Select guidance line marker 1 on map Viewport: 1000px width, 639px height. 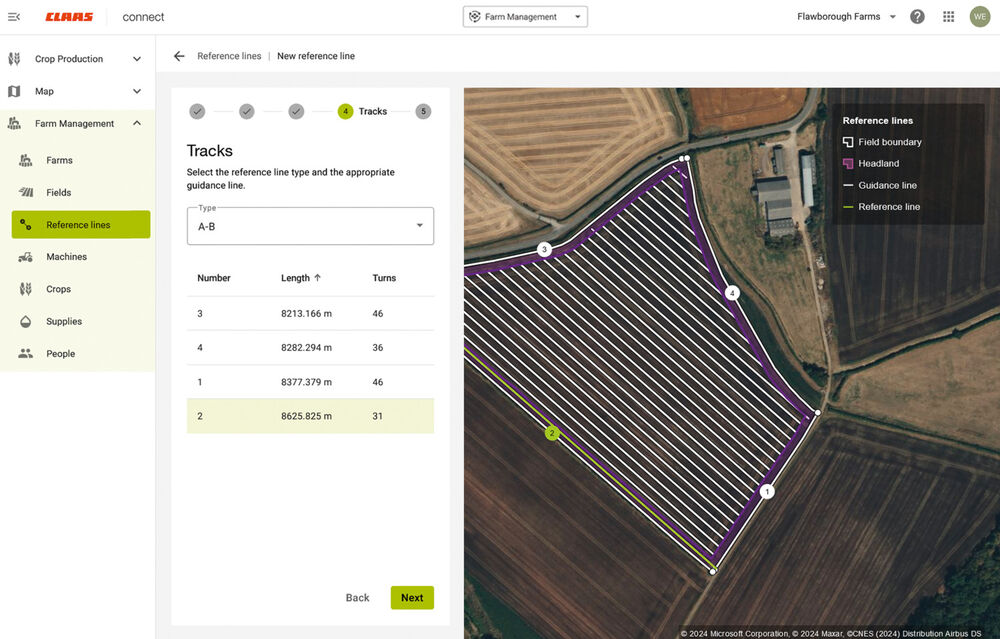(767, 492)
